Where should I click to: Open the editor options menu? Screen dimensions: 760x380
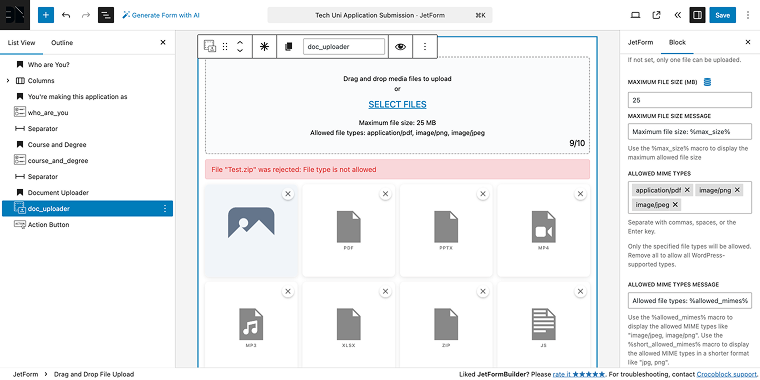tap(749, 15)
